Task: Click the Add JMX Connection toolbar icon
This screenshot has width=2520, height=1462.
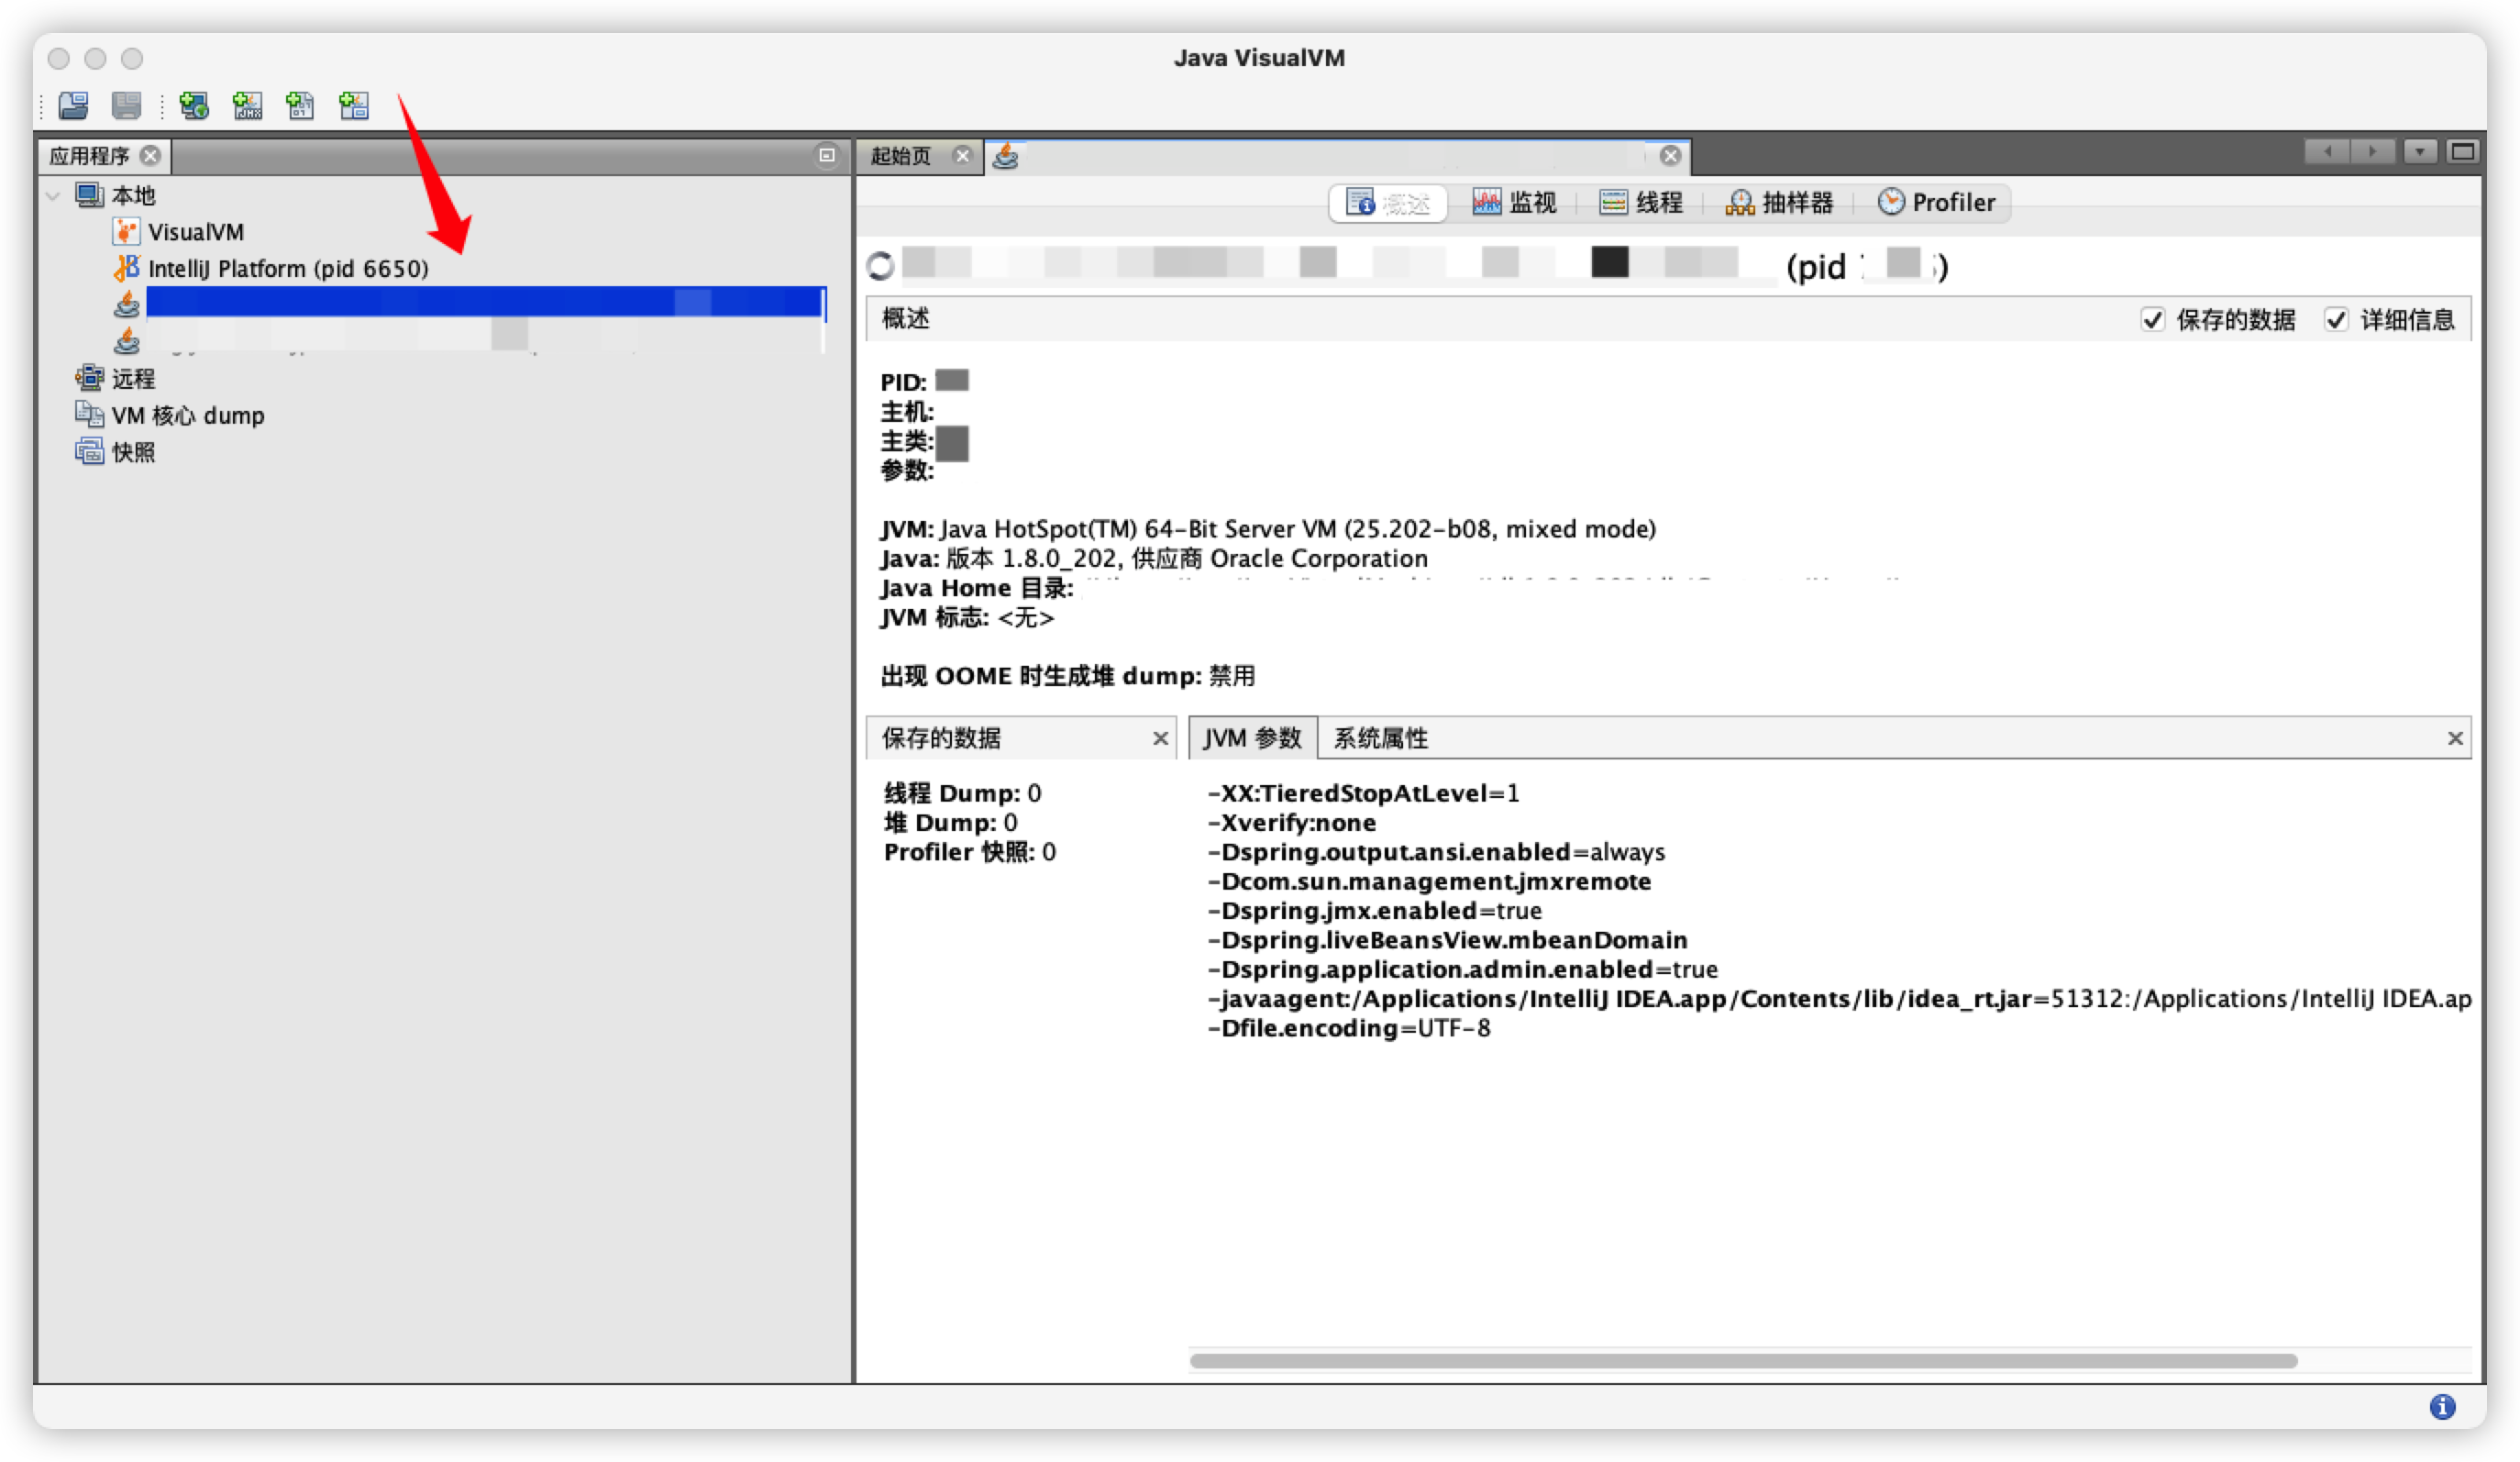Action: coord(247,105)
